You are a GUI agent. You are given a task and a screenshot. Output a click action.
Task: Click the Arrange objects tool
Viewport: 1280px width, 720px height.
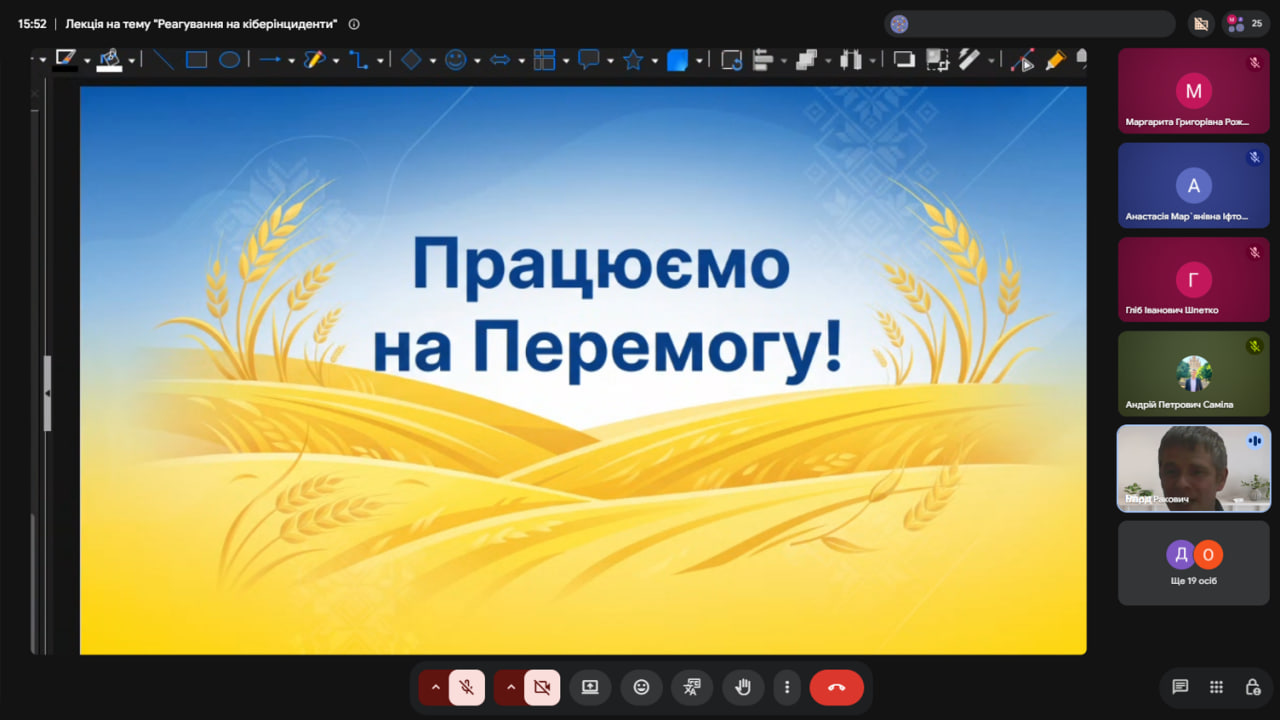807,60
